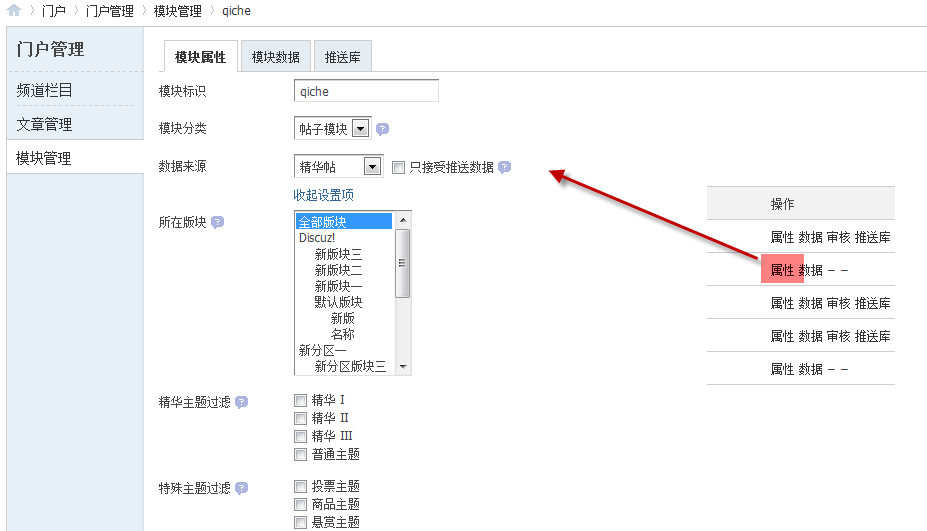Click scroll-up arrow of the 版块 listbox

click(x=403, y=219)
